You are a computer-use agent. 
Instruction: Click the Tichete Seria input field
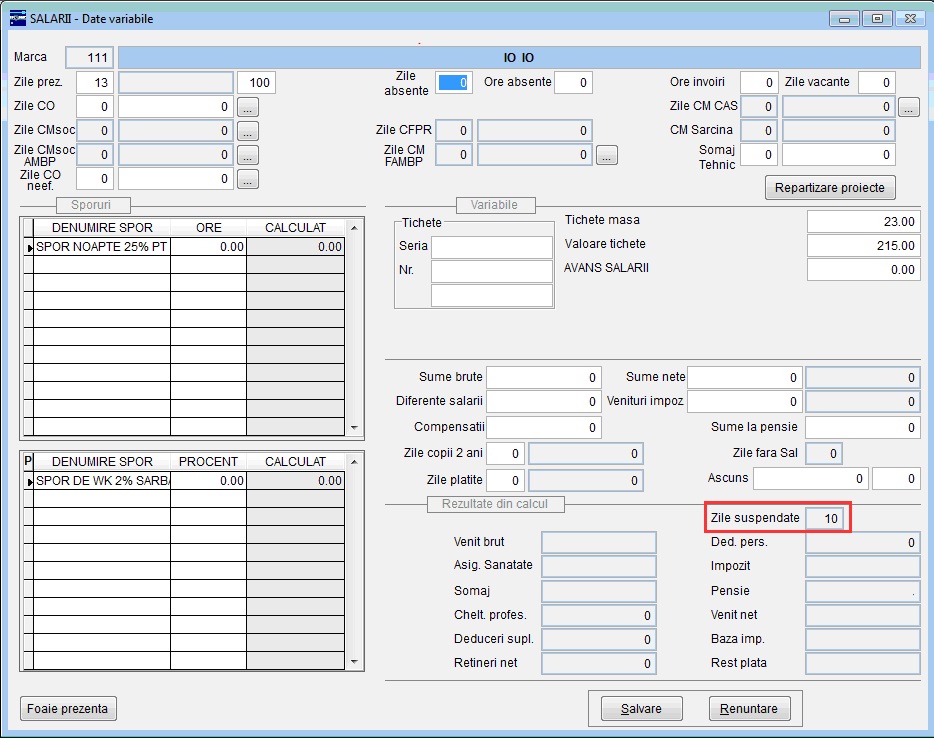point(492,247)
